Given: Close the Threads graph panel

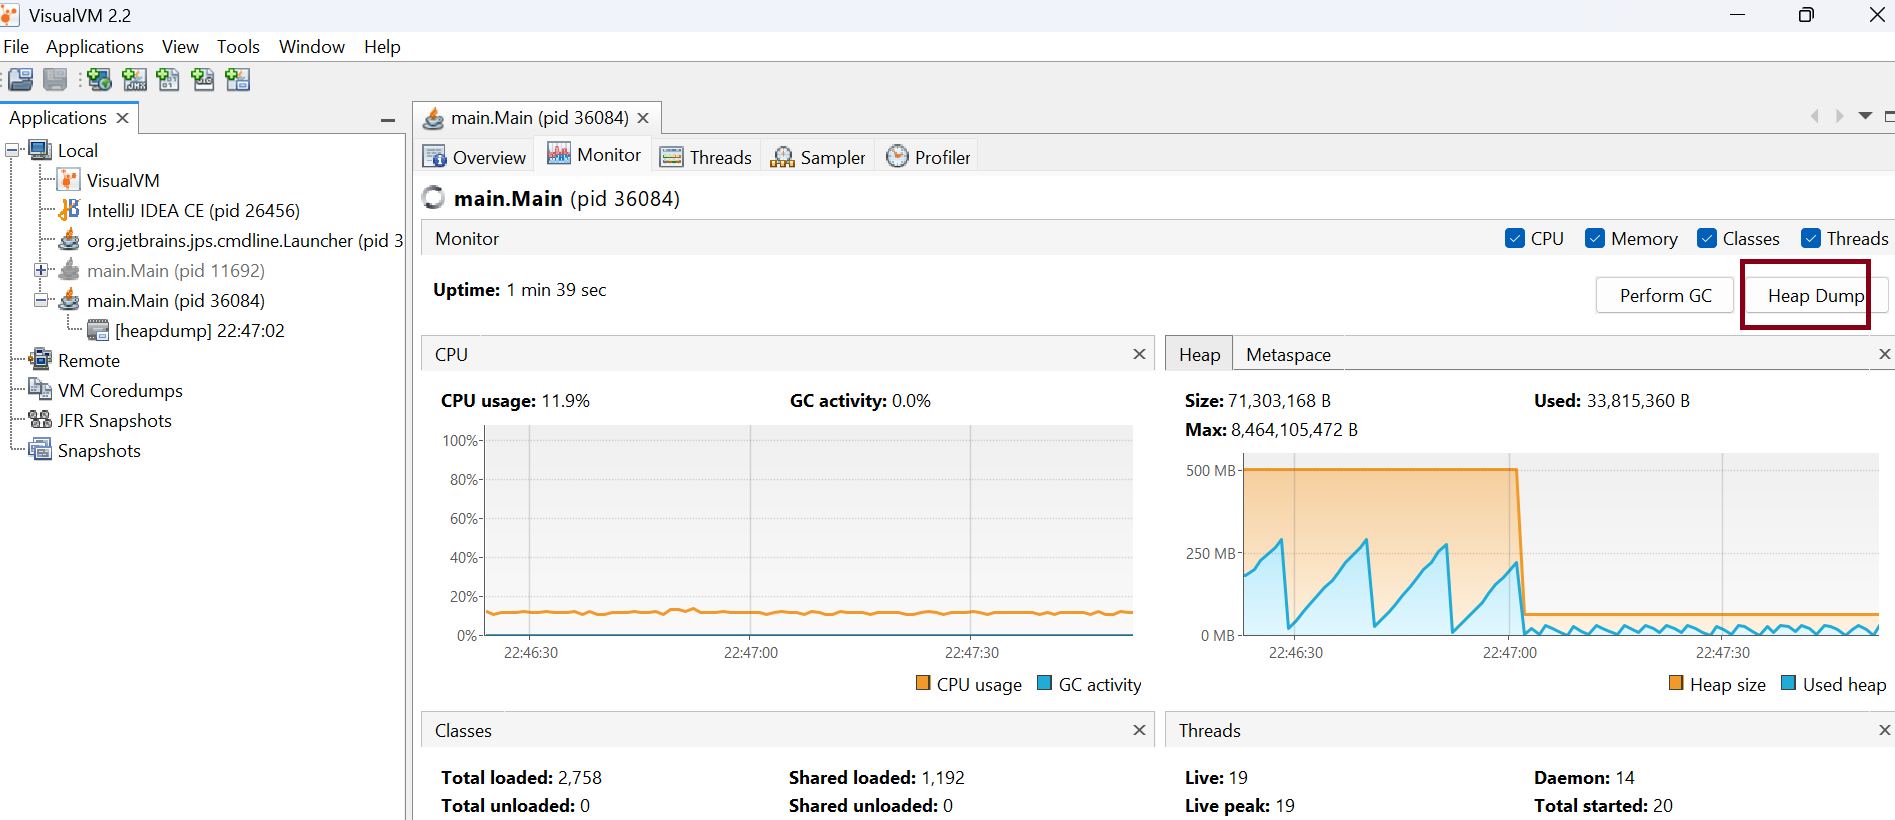Looking at the screenshot, I should pyautogui.click(x=1885, y=730).
